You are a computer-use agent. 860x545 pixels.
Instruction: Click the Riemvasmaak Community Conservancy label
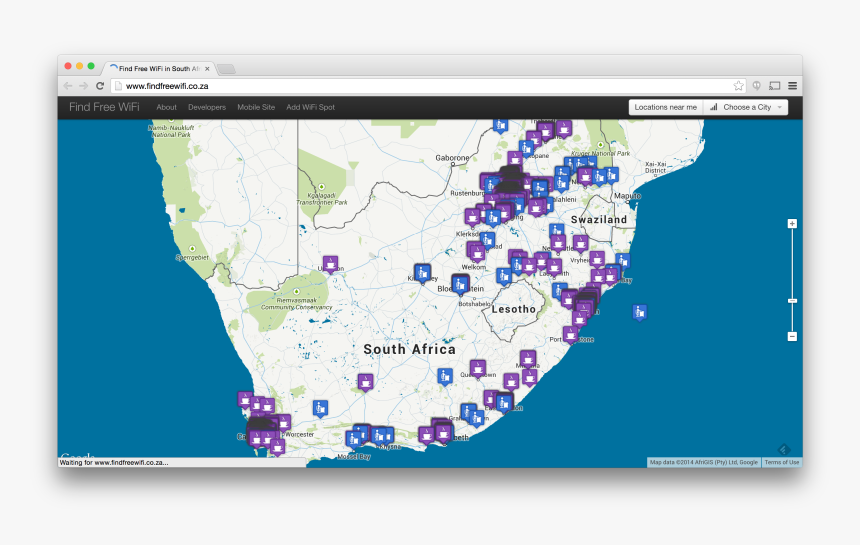click(296, 304)
